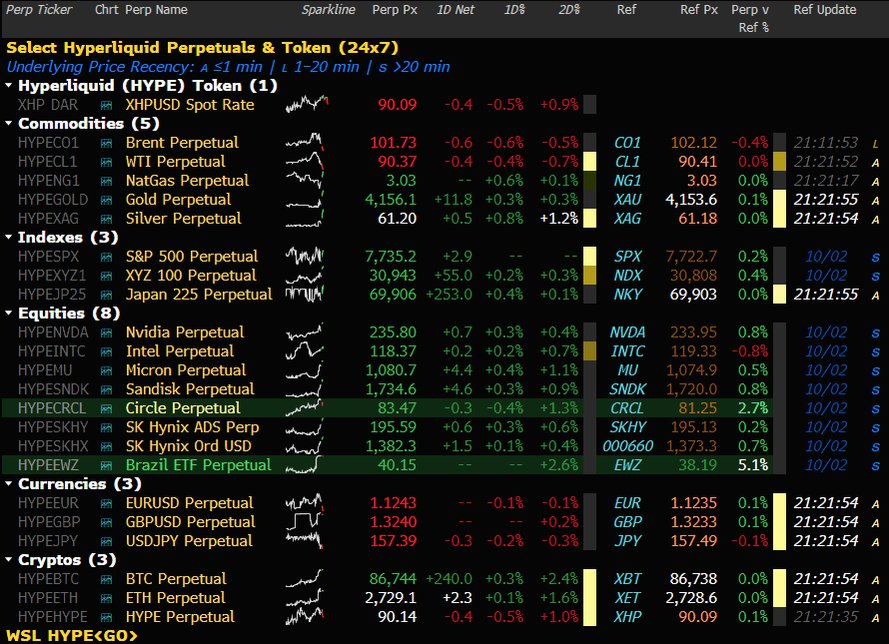The height and width of the screenshot is (644, 889).
Task: Open the 000660 reference ticker
Action: click(628, 447)
